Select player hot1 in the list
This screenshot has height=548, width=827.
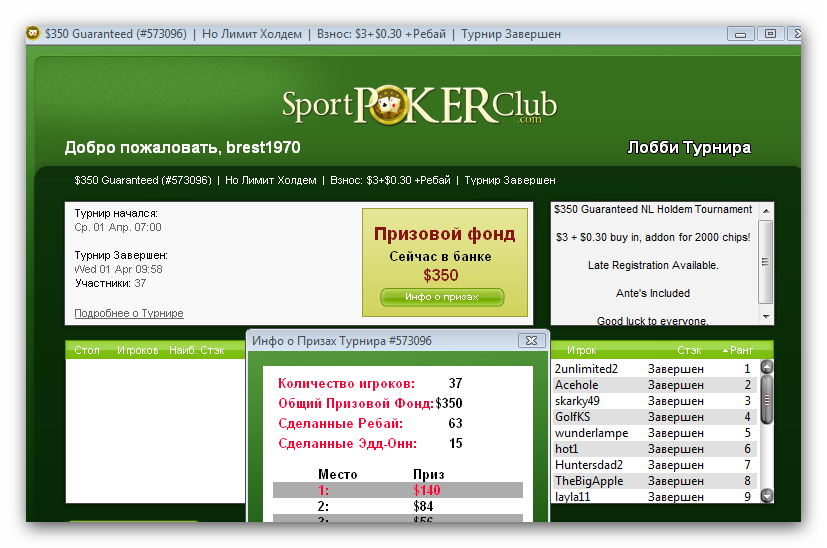coord(653,449)
